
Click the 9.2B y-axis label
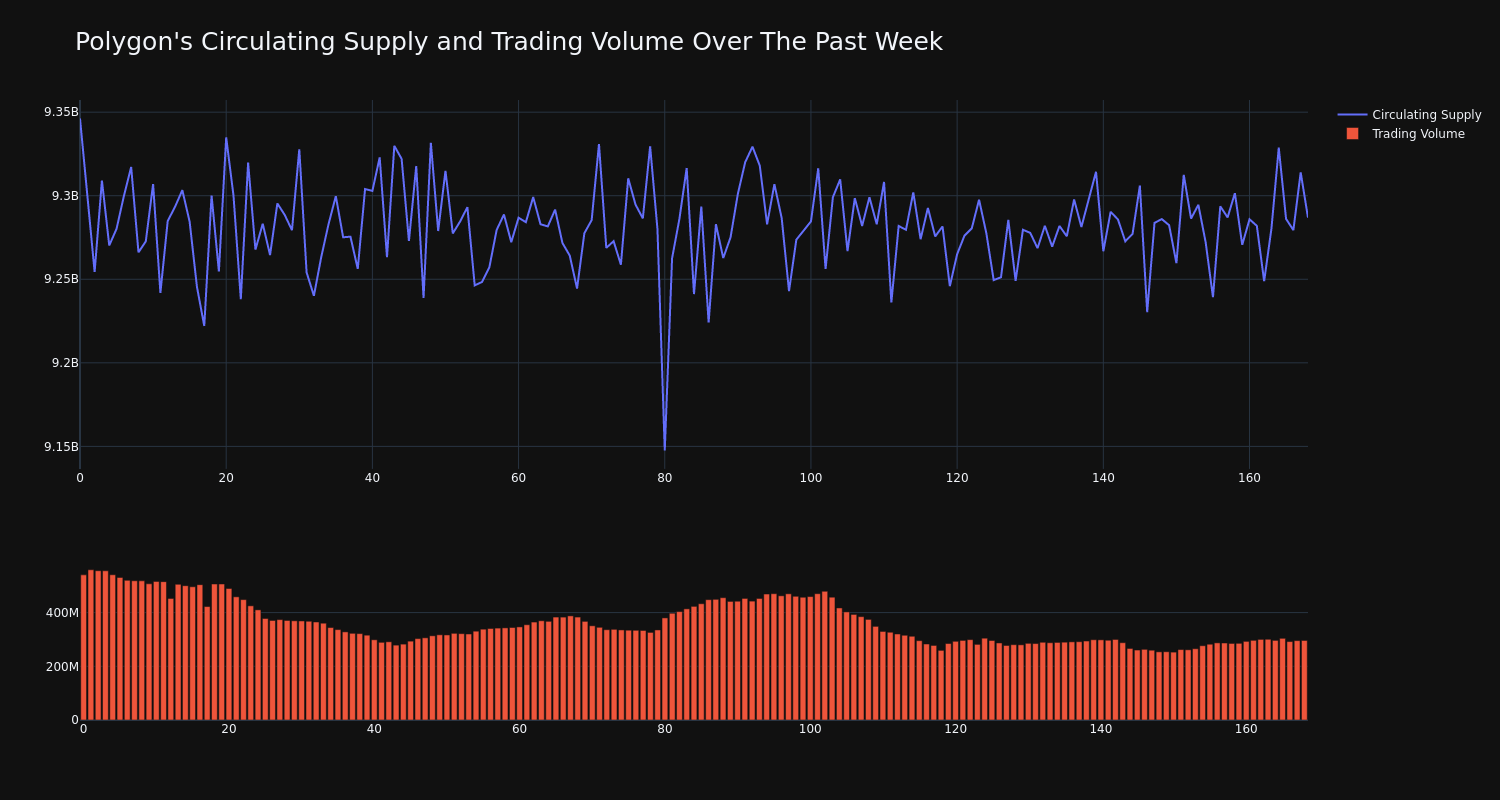coord(65,363)
